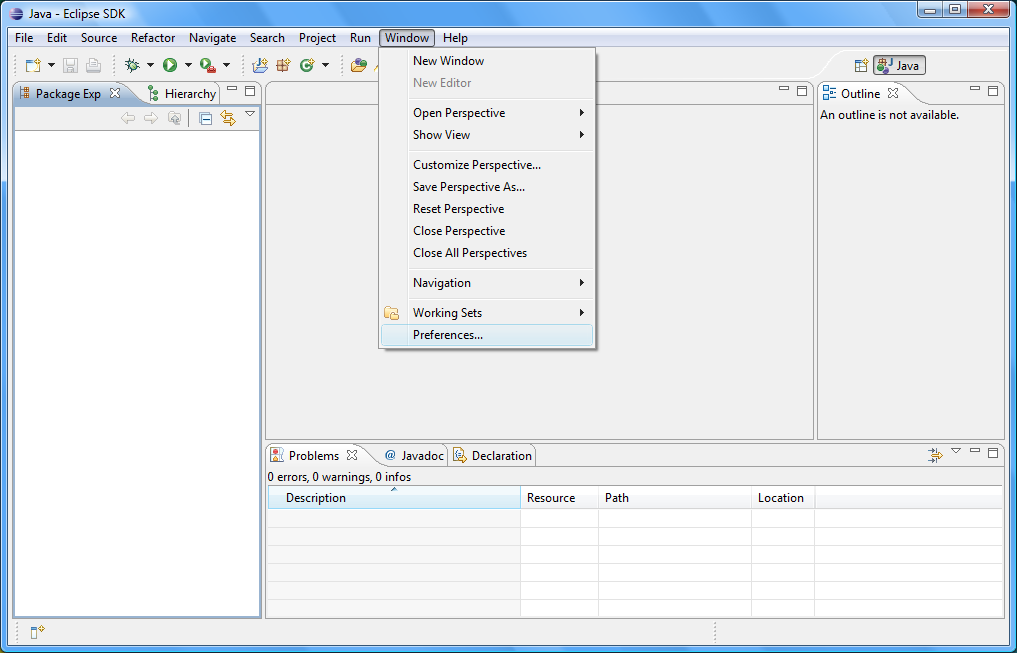Image resolution: width=1017 pixels, height=653 pixels.
Task: Choose Customize Perspective...
Action: [486, 165]
